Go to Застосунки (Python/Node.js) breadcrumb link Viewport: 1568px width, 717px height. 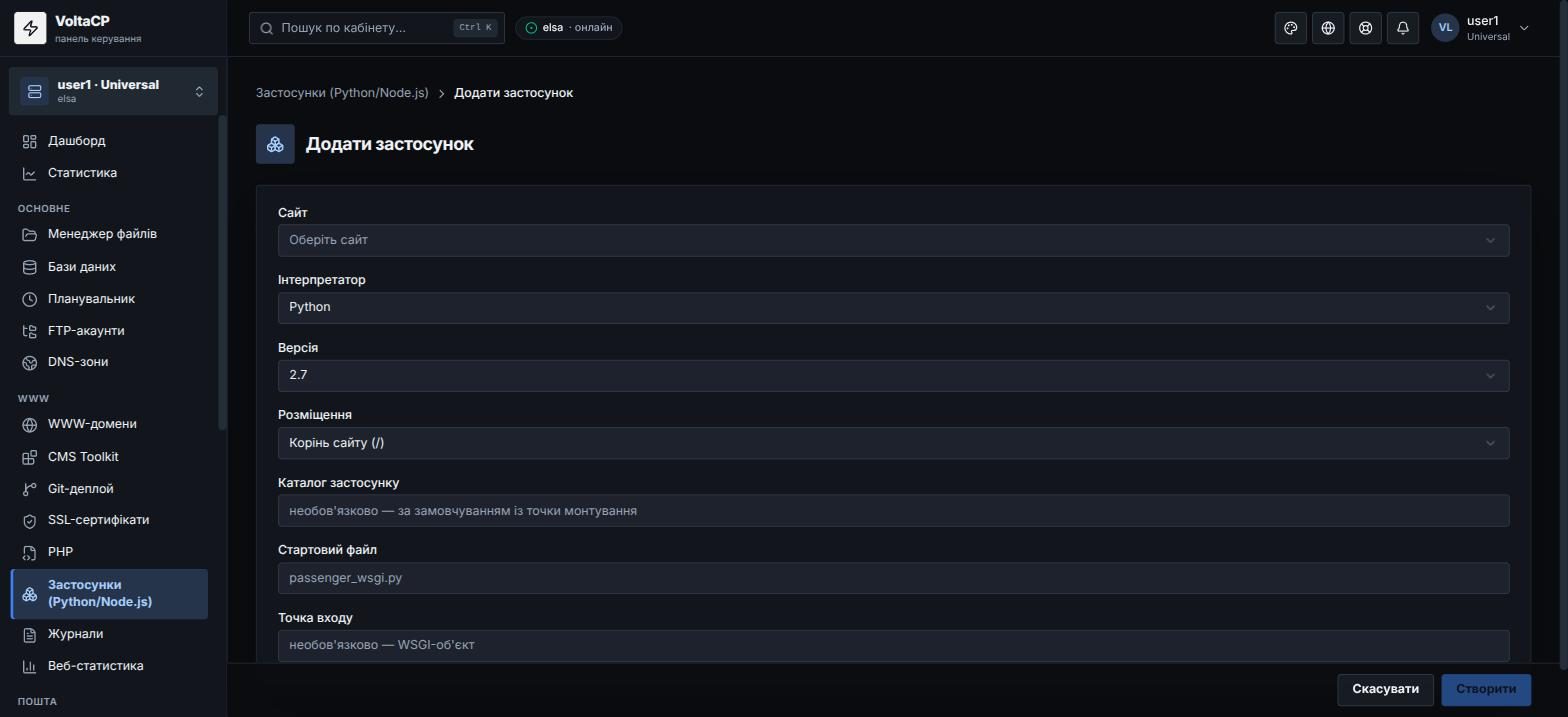(342, 93)
